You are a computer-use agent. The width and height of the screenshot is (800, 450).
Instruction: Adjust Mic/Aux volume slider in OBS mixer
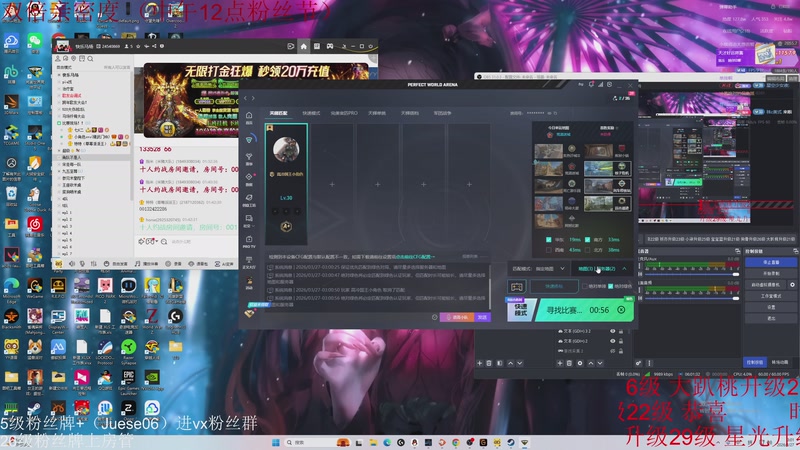coord(692,274)
